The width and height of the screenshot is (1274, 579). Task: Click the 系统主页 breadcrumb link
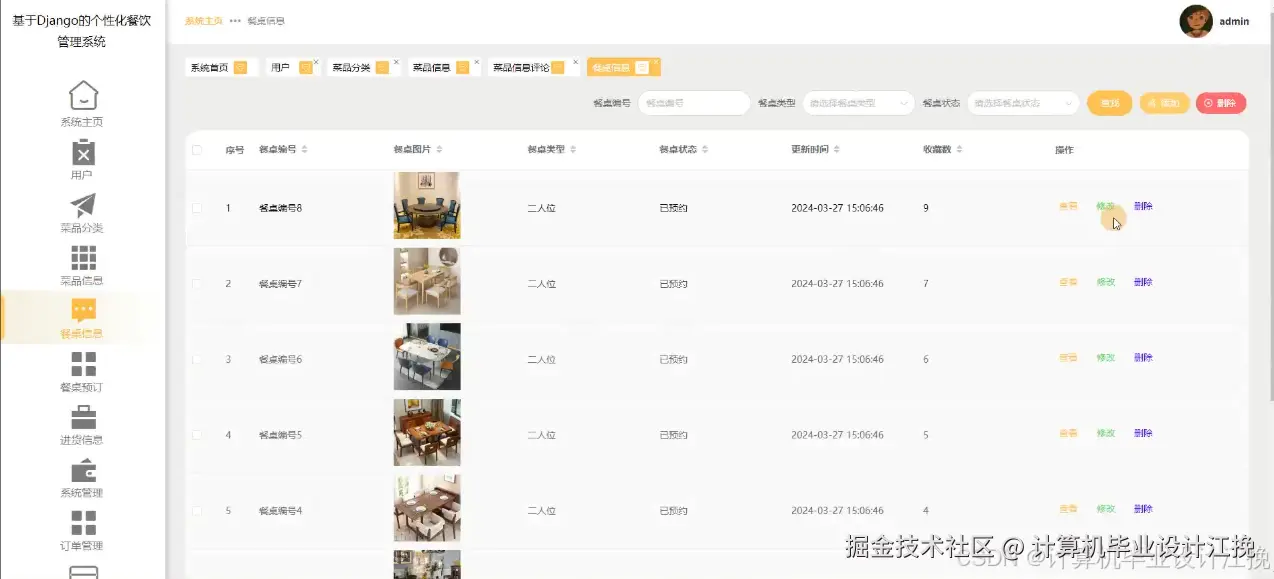coord(204,21)
